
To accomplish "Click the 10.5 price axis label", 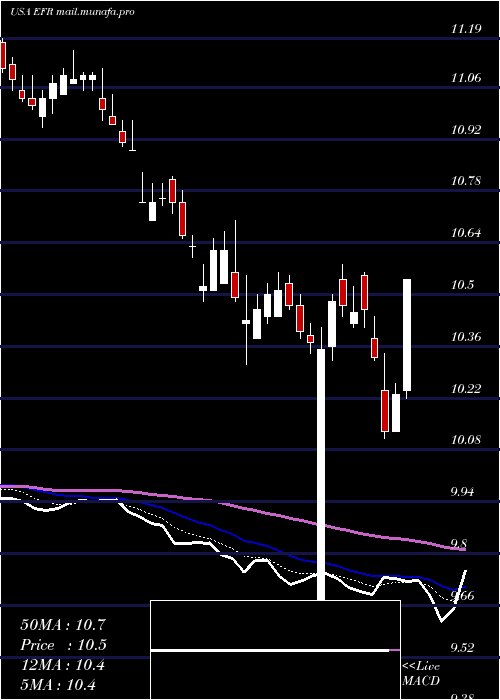I will point(463,285).
